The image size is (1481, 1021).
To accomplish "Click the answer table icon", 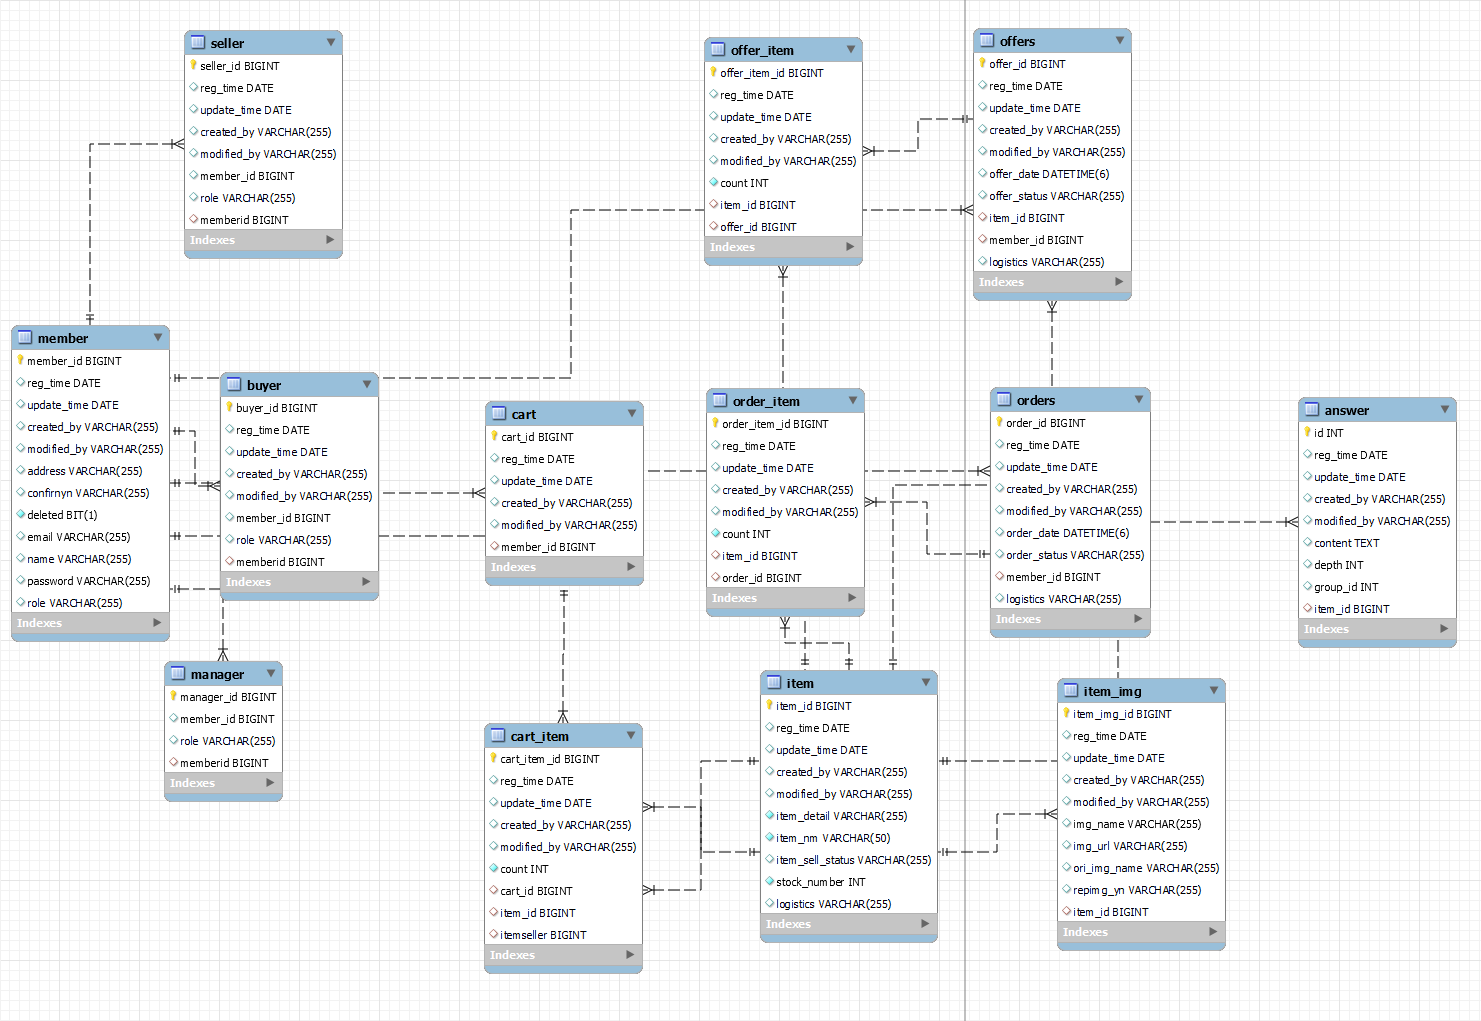I will [x=1312, y=410].
